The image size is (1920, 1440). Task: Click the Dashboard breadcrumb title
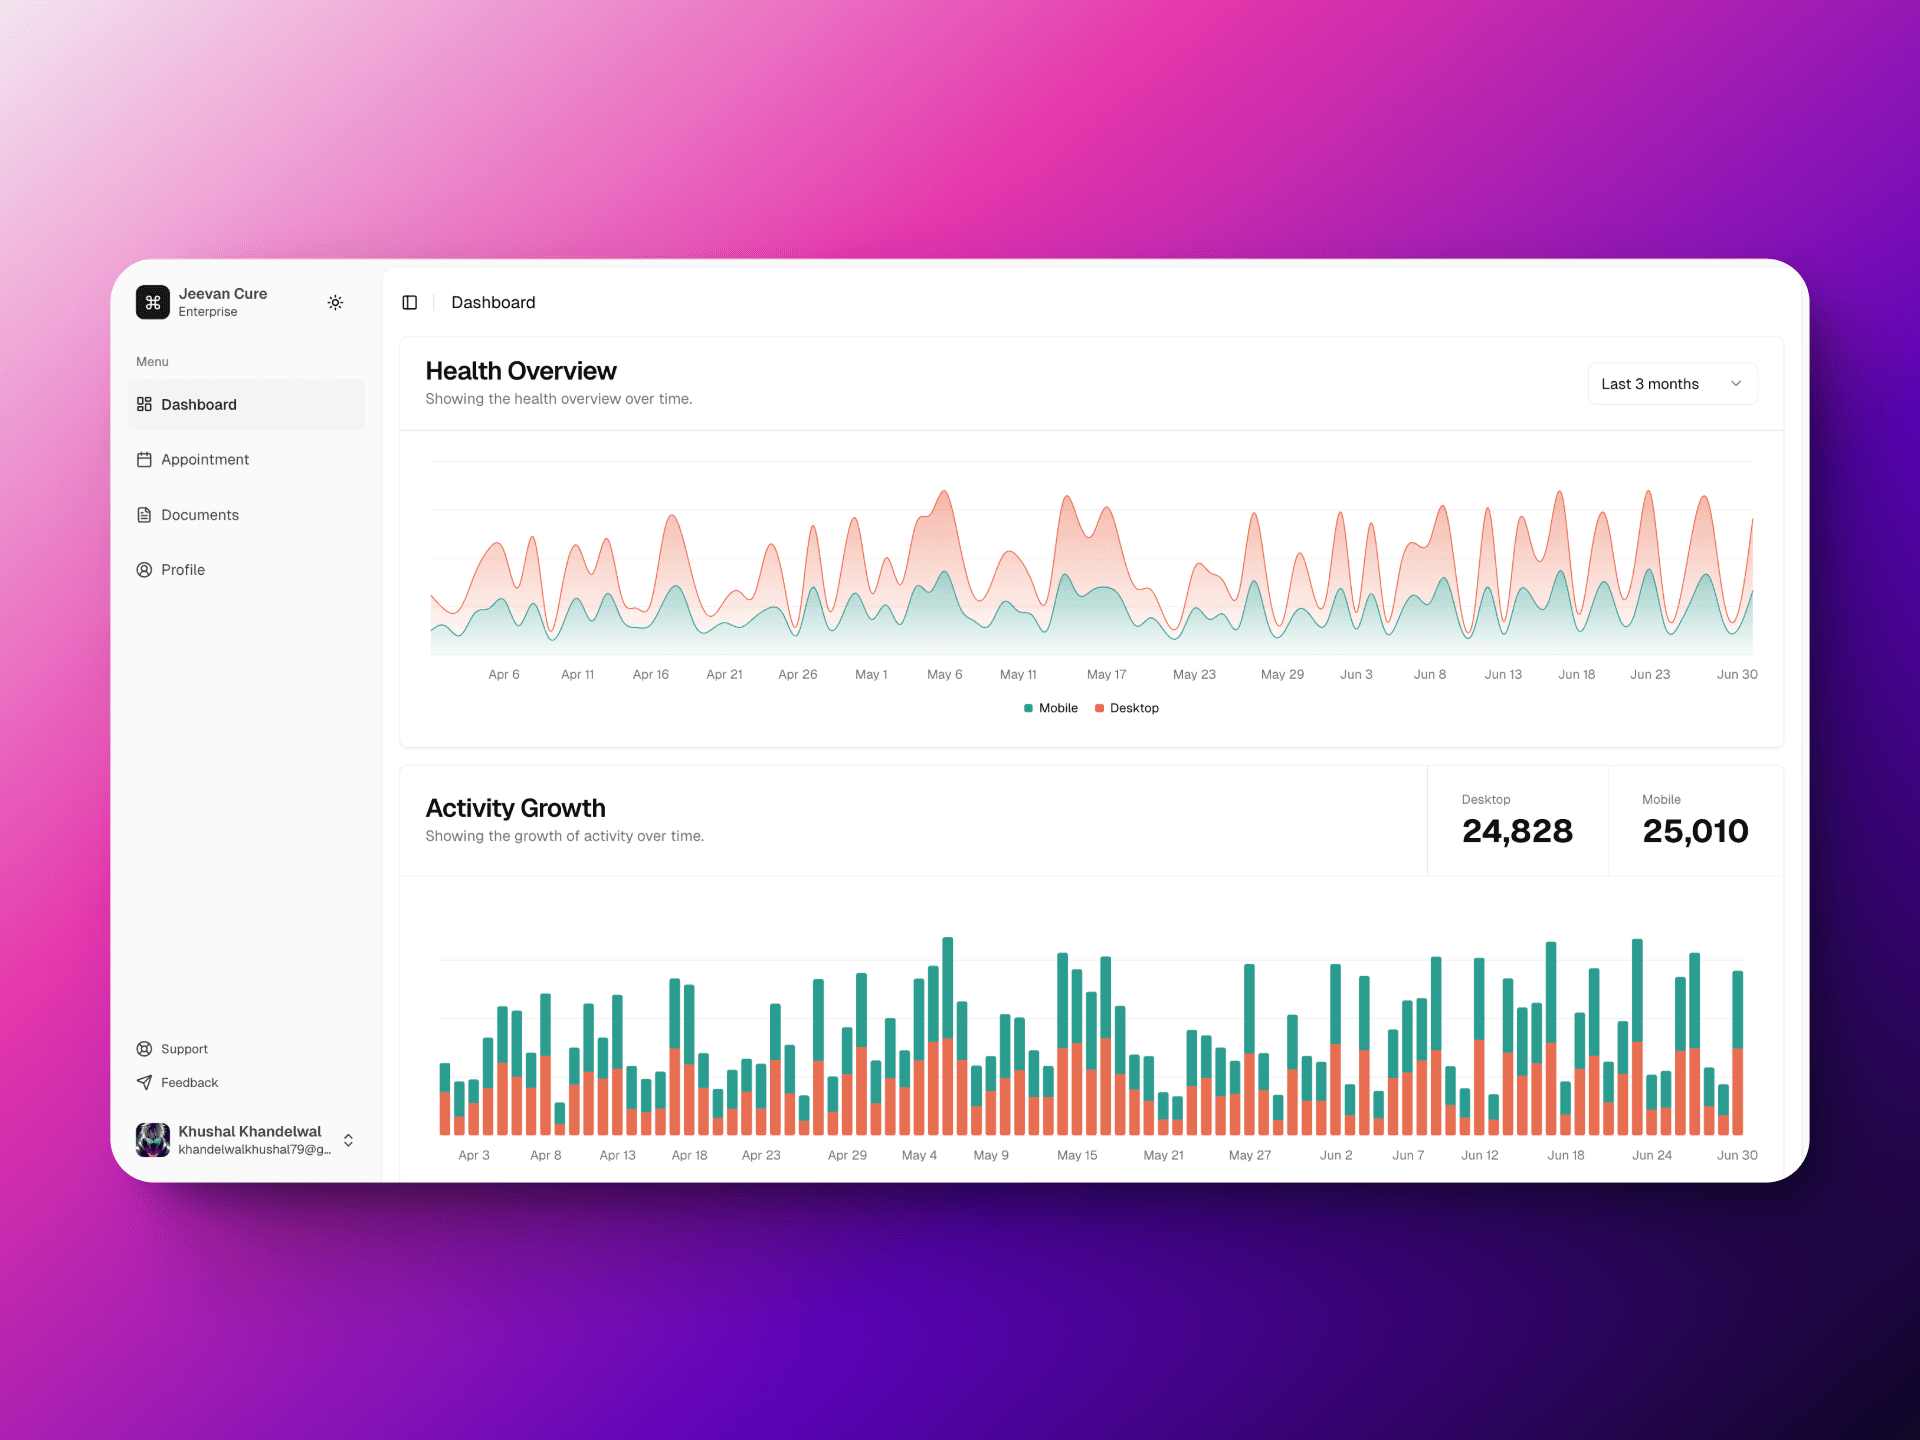[x=493, y=302]
